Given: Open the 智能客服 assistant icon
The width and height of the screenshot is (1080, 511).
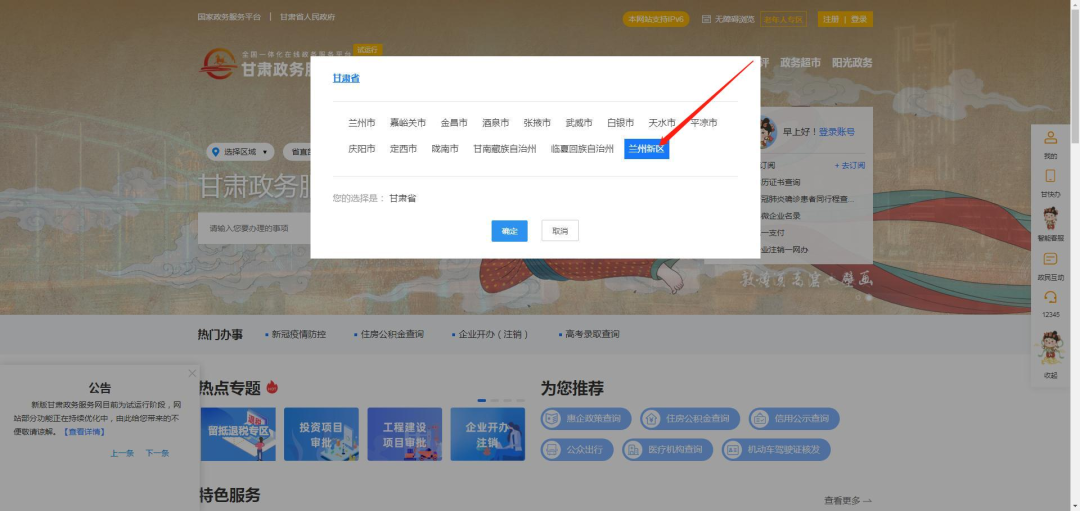Looking at the screenshot, I should pos(1050,219).
